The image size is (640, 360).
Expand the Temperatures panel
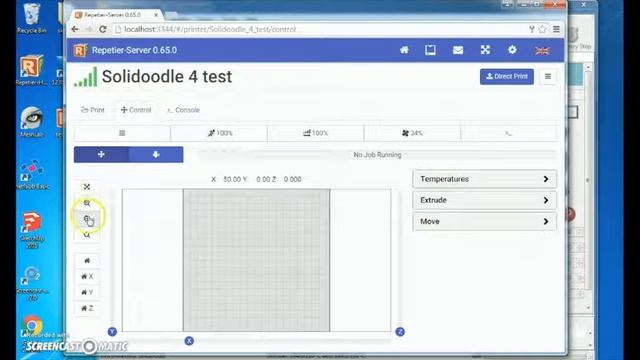(x=484, y=179)
